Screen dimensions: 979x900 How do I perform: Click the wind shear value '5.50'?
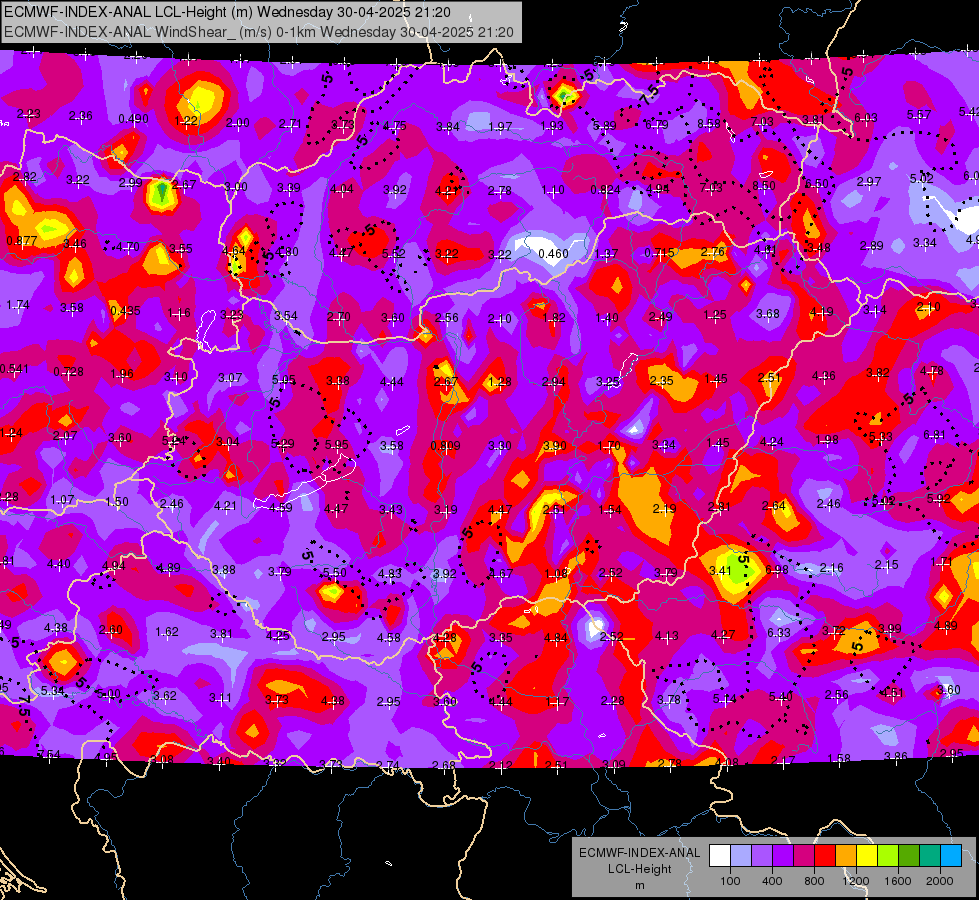[335, 571]
